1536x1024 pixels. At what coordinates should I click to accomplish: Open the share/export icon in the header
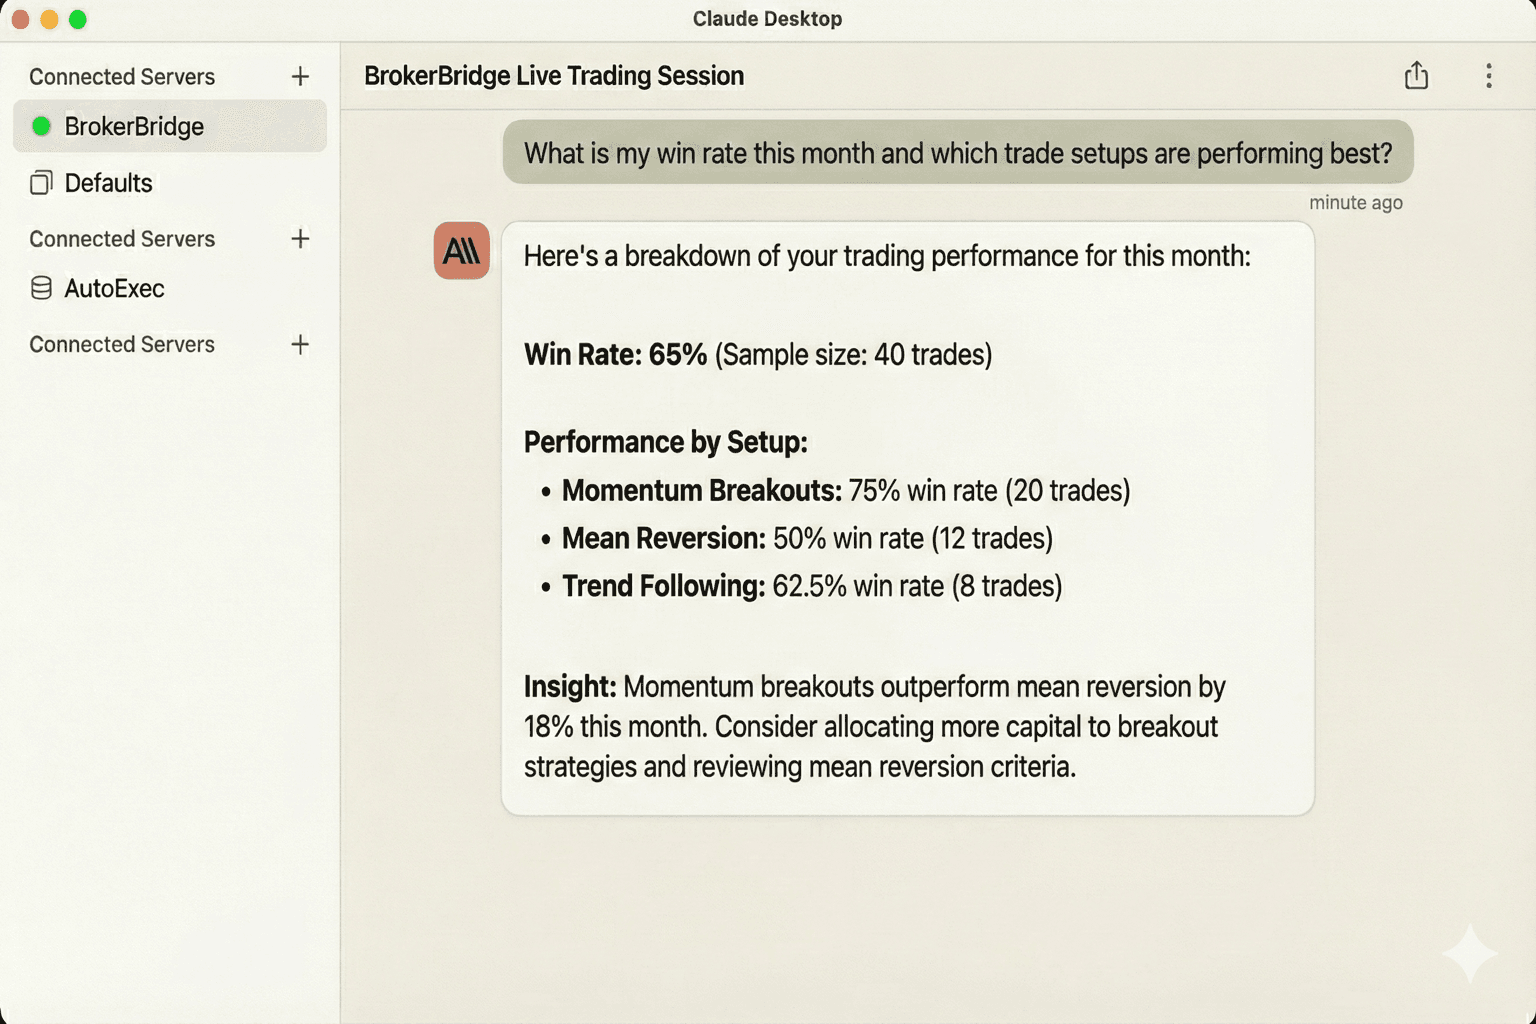1416,75
